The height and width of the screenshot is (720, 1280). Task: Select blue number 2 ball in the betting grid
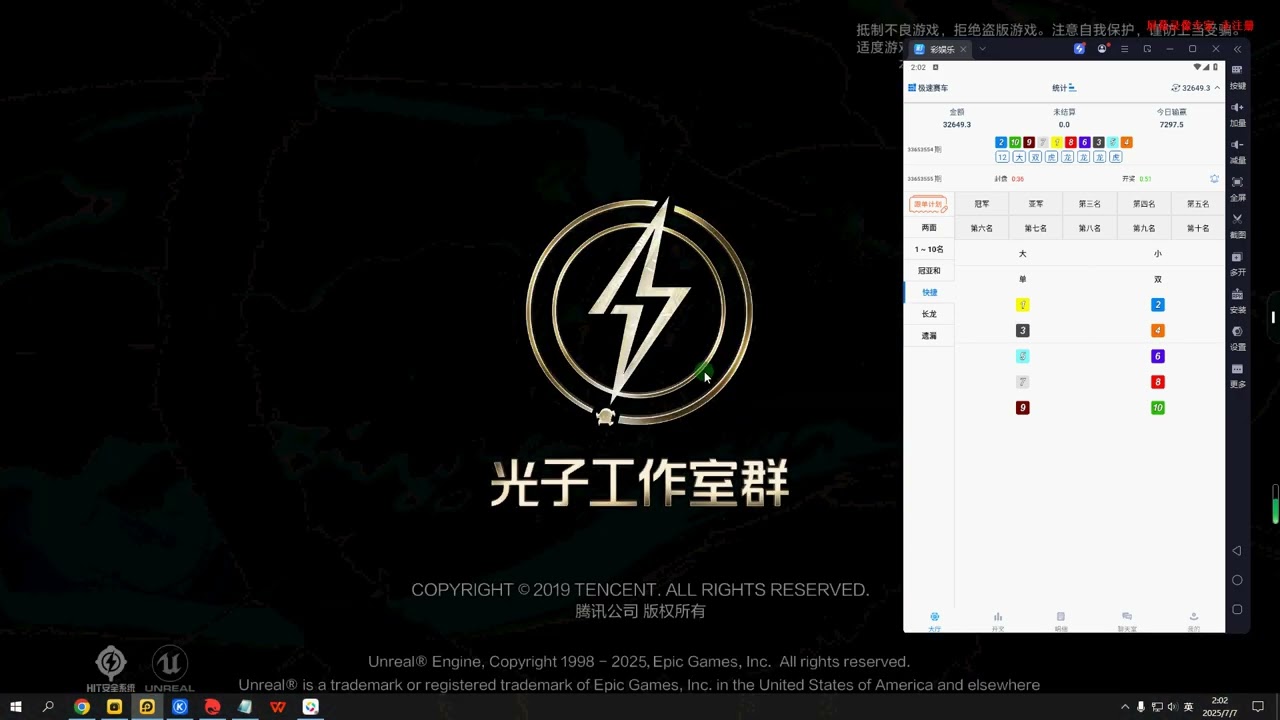coord(1158,305)
